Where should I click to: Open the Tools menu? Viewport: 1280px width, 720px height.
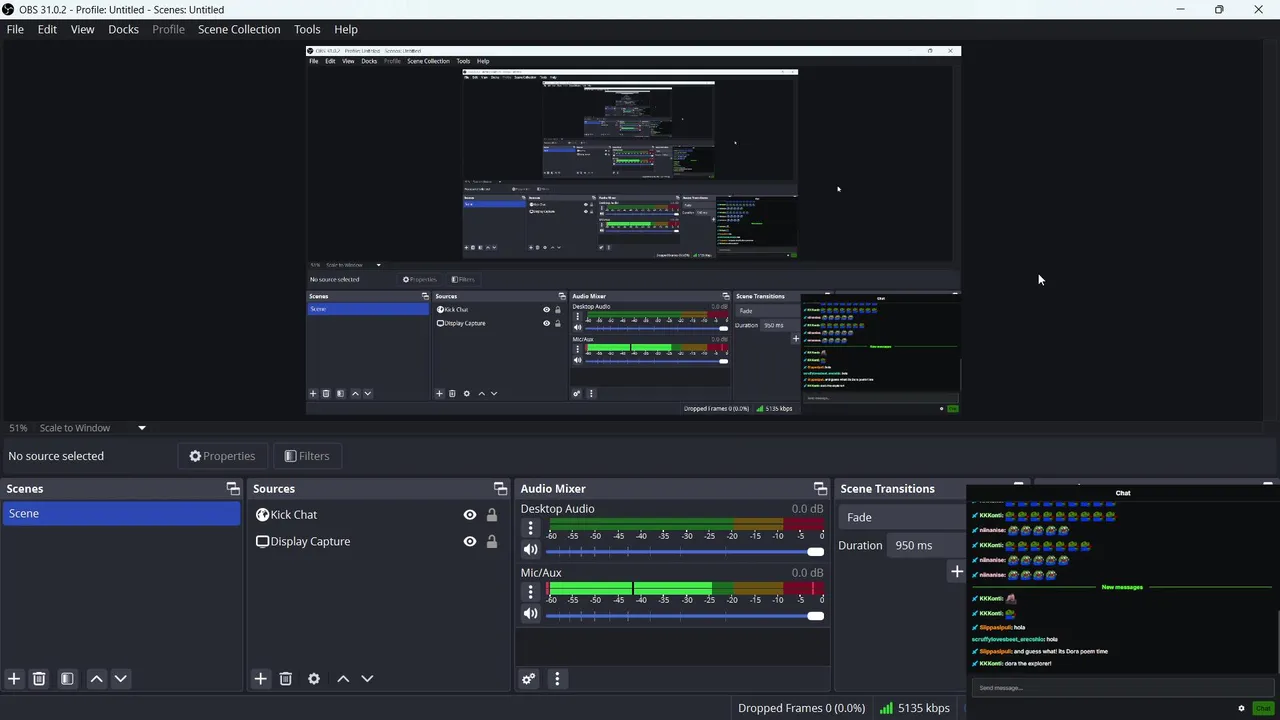tap(307, 29)
